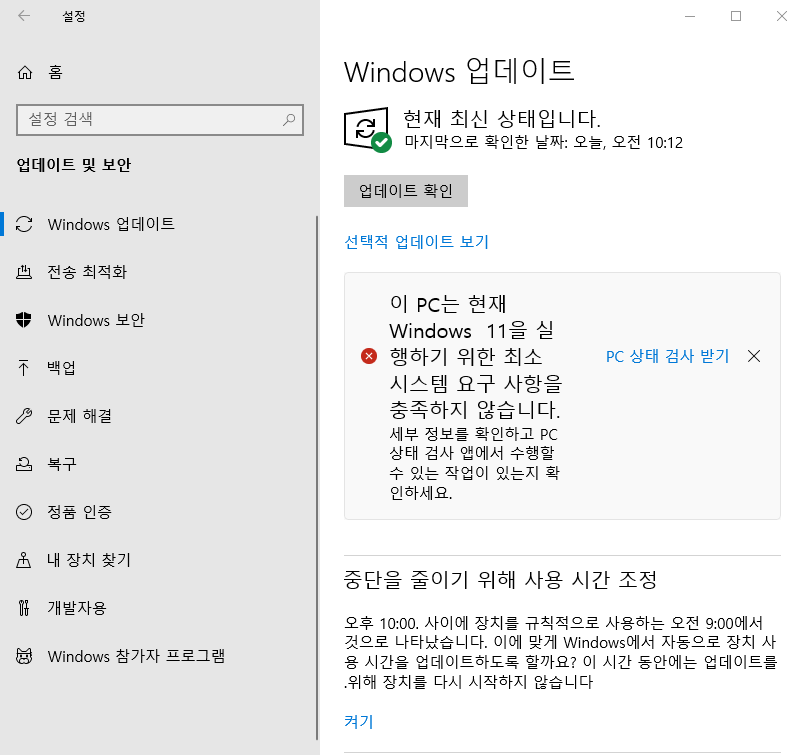Screen dimensions: 805x755
Task: Click the 정품 인증 checkmark circle icon
Action: (26, 512)
